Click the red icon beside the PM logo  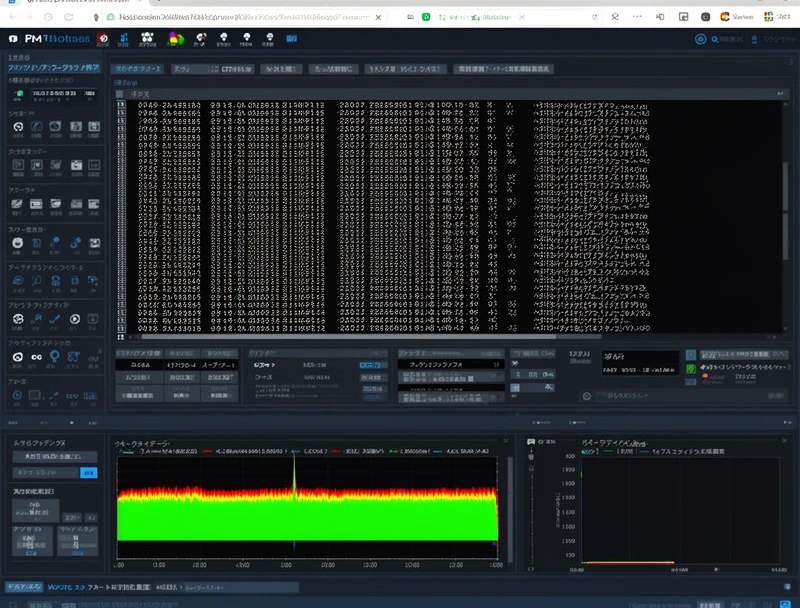tap(101, 38)
